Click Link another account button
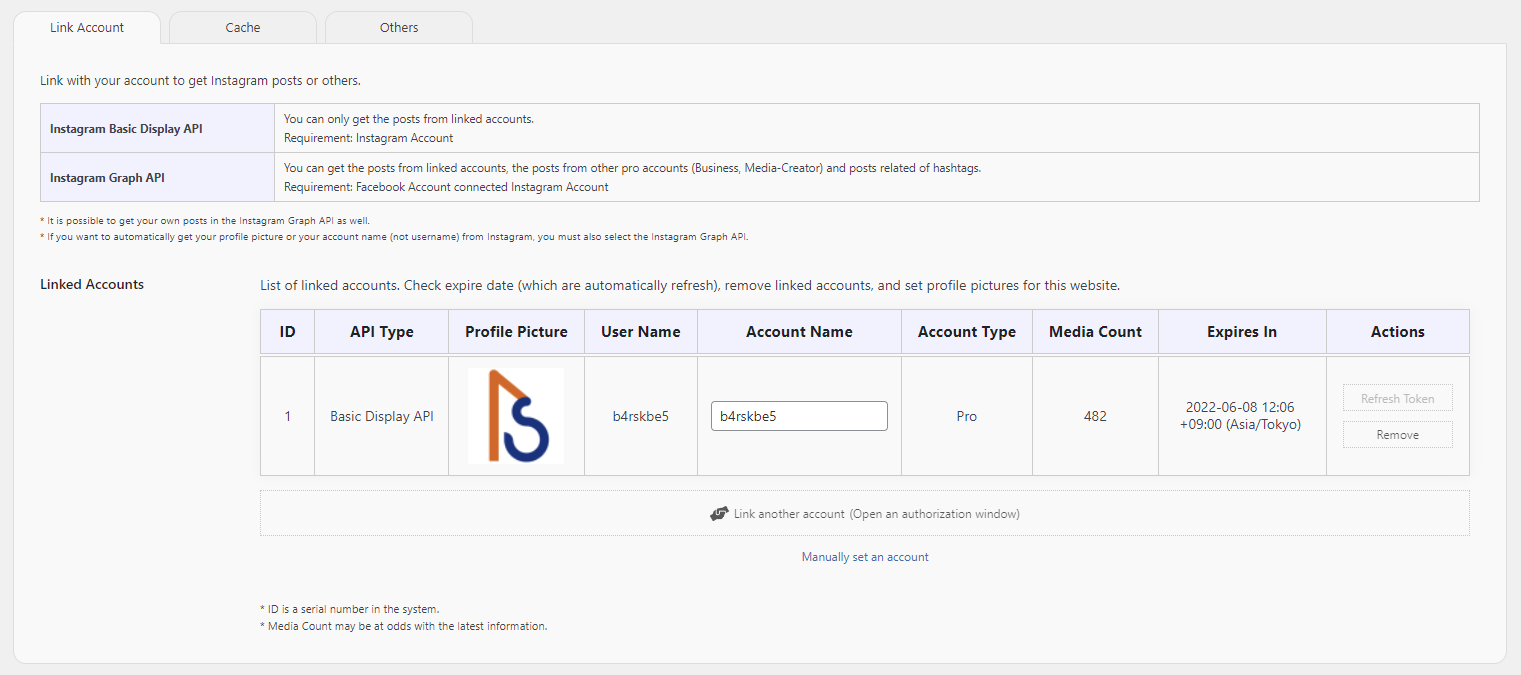 pyautogui.click(x=865, y=513)
